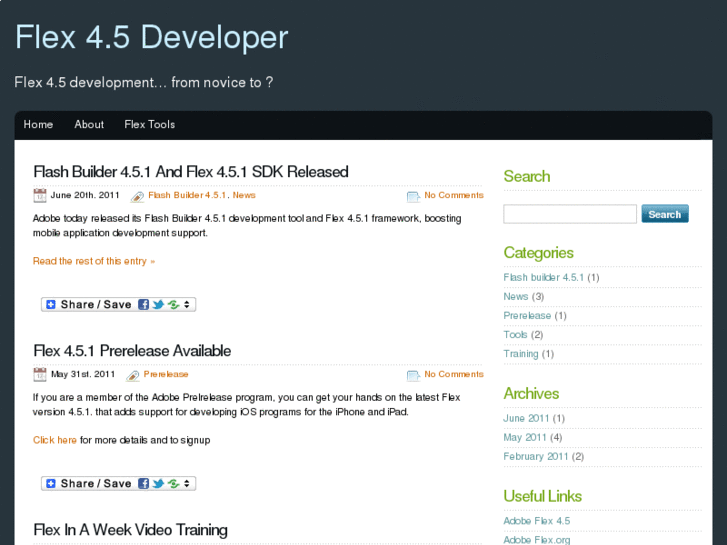Viewport: 727px width, 545px height.
Task: Focus the sidebar search input field
Action: point(570,214)
